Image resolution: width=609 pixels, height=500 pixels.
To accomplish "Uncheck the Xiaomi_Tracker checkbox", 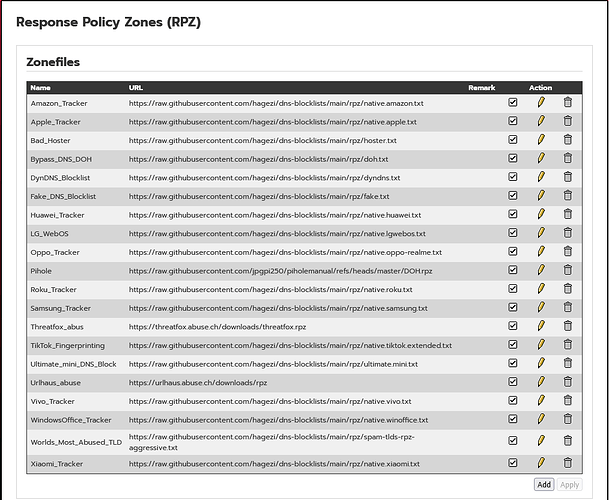I will tap(513, 463).
